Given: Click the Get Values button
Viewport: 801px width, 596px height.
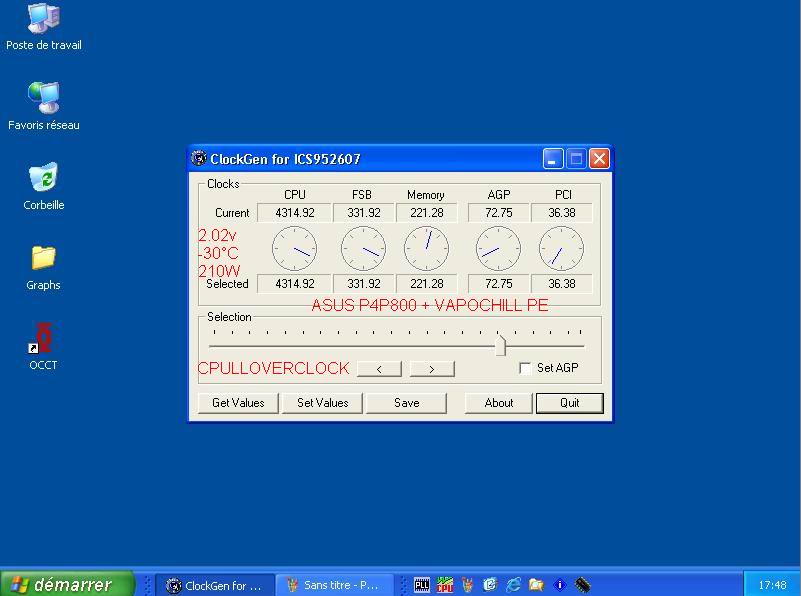Looking at the screenshot, I should [x=238, y=403].
